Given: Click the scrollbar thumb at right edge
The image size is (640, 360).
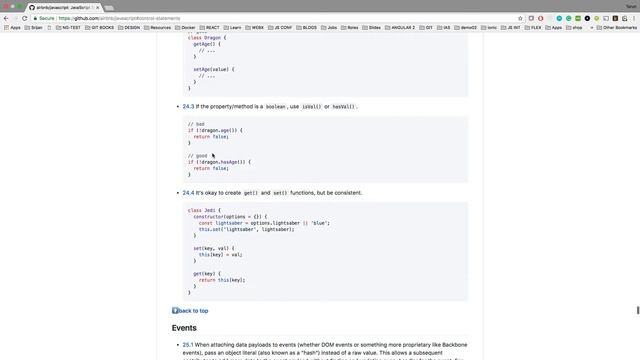Looking at the screenshot, I should [x=638, y=310].
